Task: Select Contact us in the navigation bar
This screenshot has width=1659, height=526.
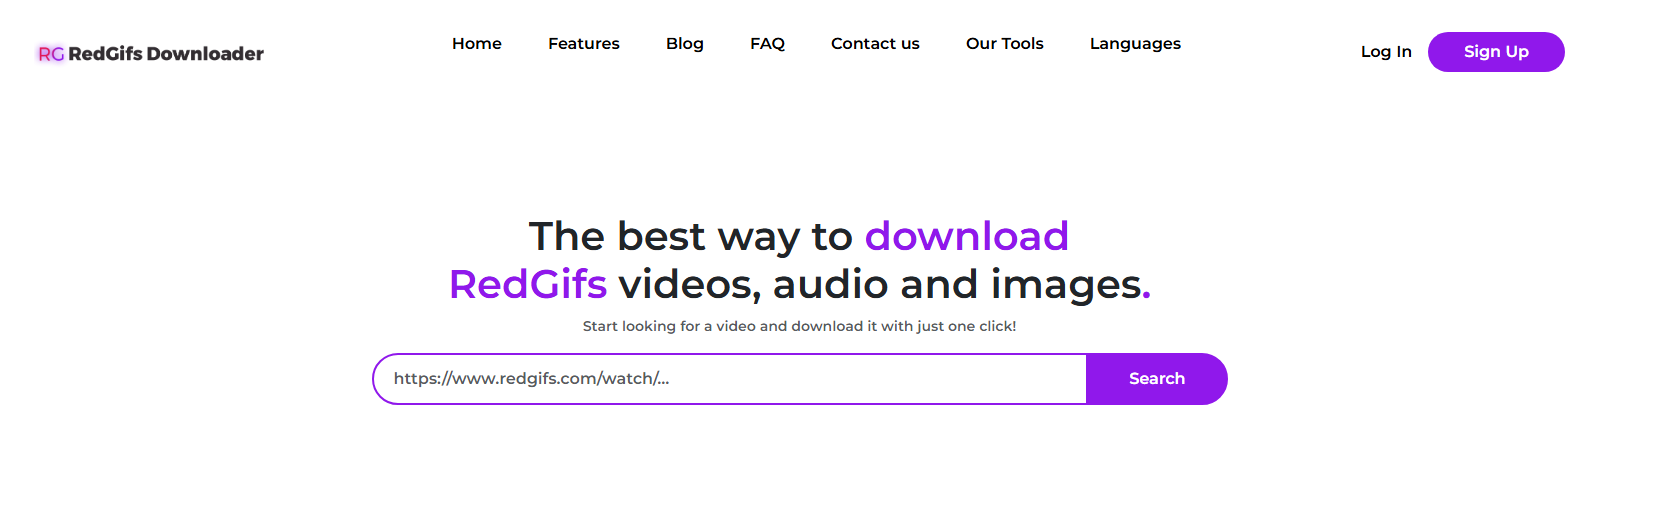Action: tap(874, 44)
